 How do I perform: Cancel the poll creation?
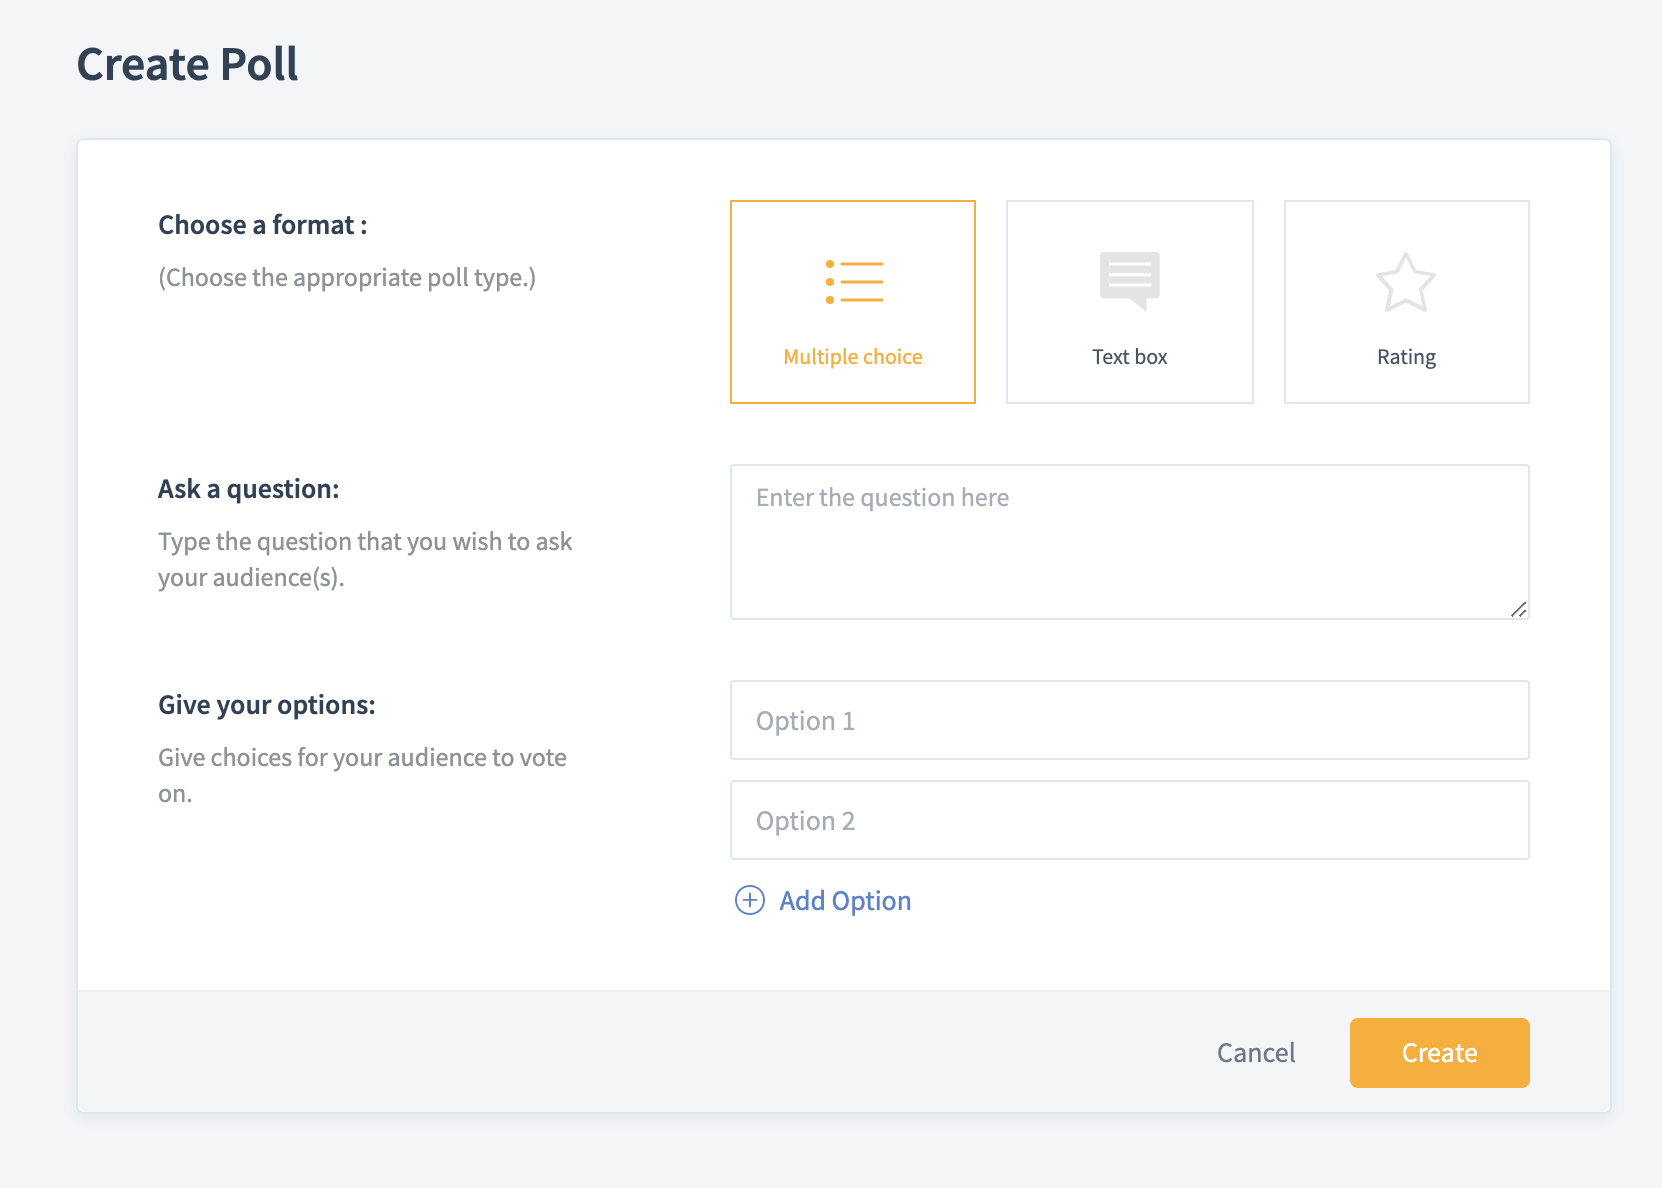[x=1255, y=1053]
